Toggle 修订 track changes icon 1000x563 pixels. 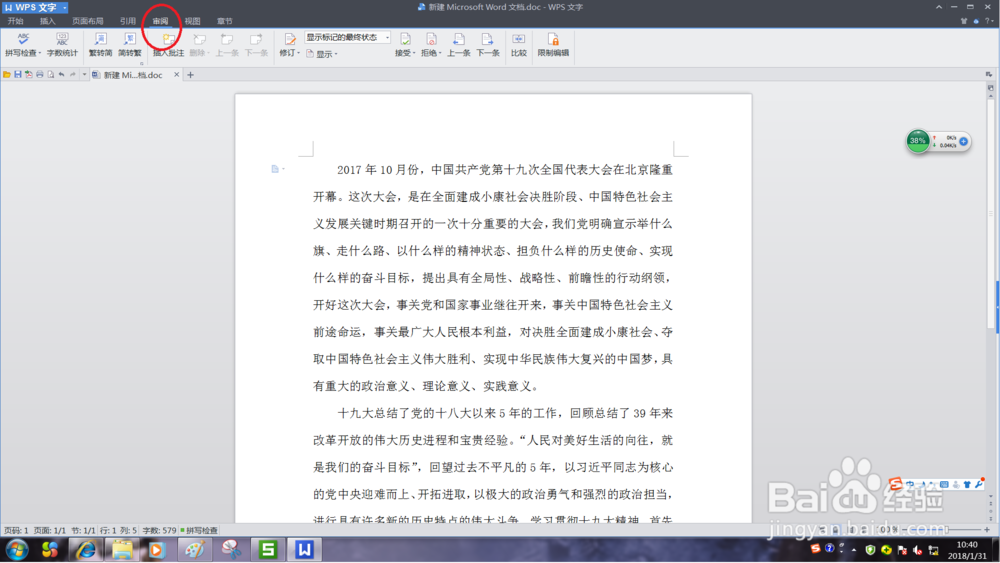290,40
